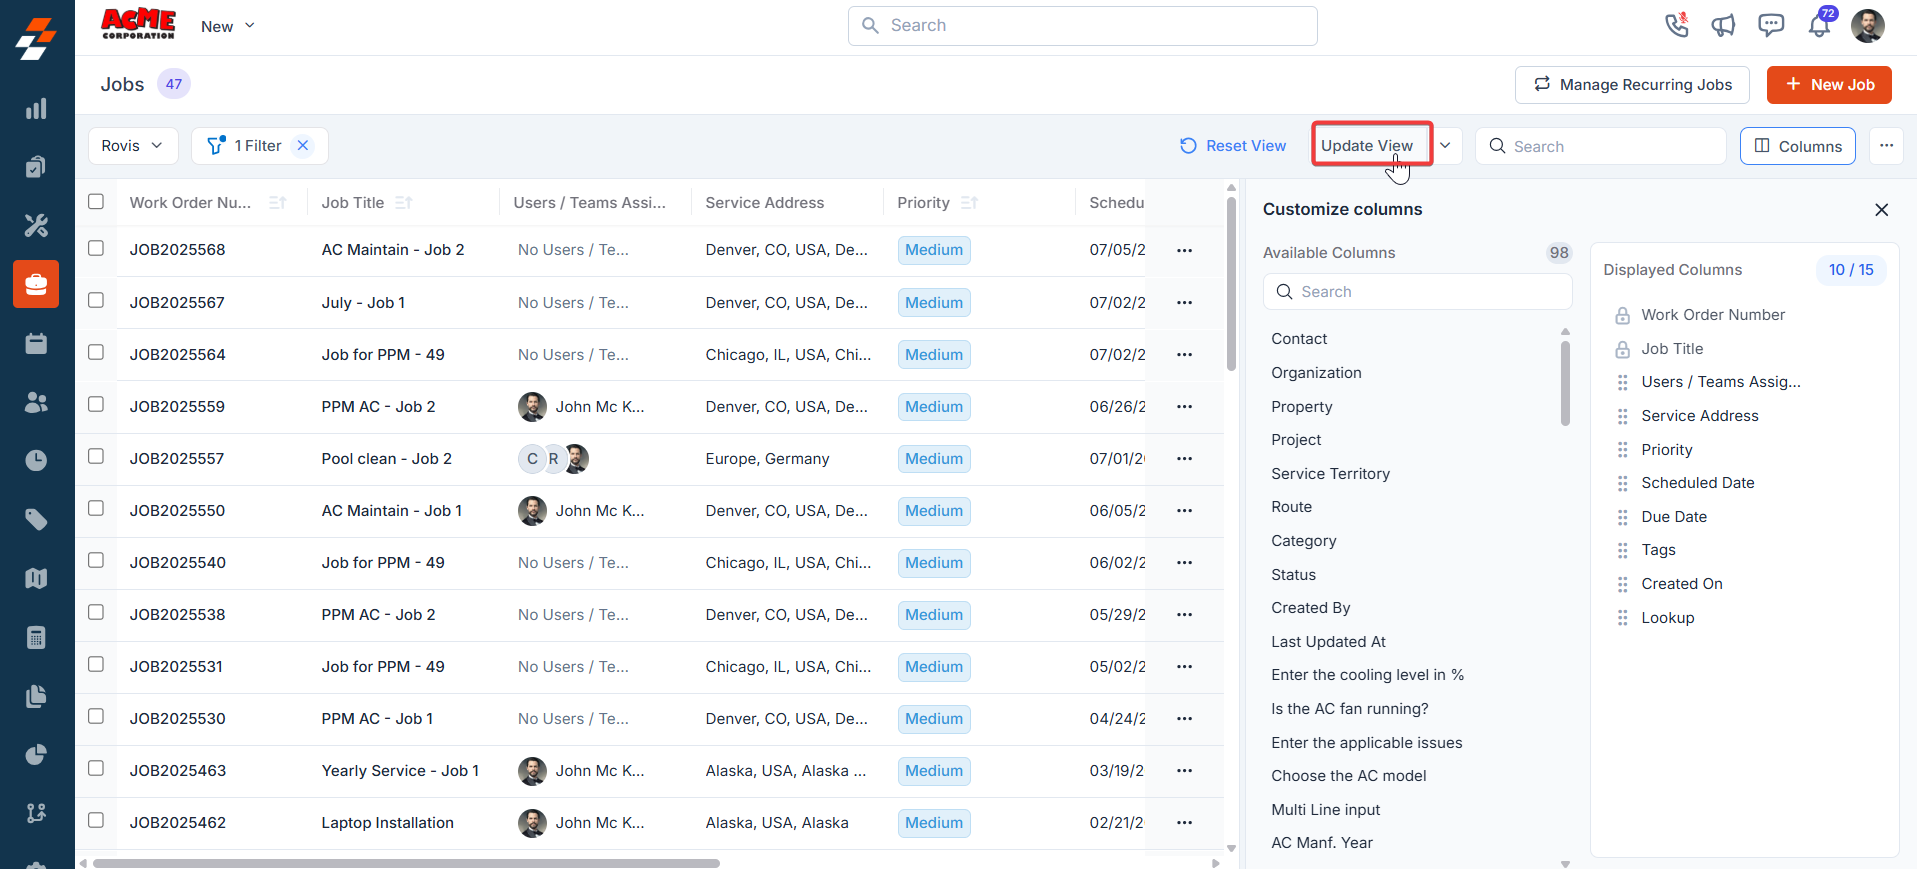Check the JOB2025567 row checkbox
This screenshot has height=869, width=1917.
click(x=96, y=300)
